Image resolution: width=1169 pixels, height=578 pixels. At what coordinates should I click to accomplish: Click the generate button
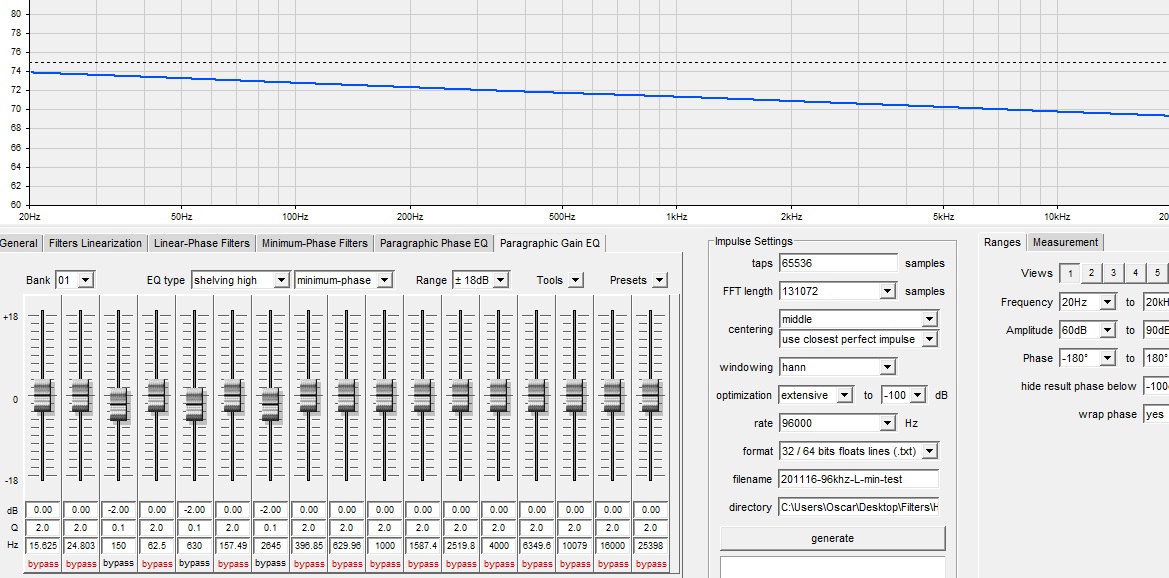point(832,538)
